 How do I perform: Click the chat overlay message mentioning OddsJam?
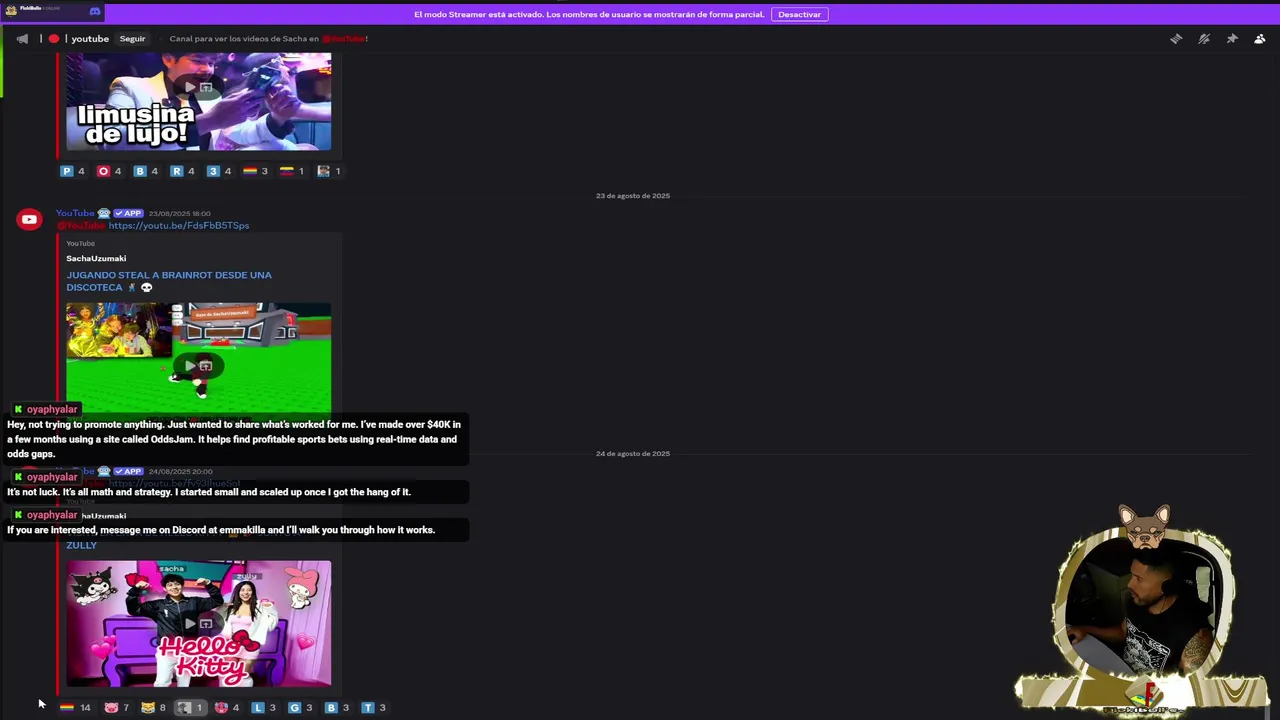234,439
